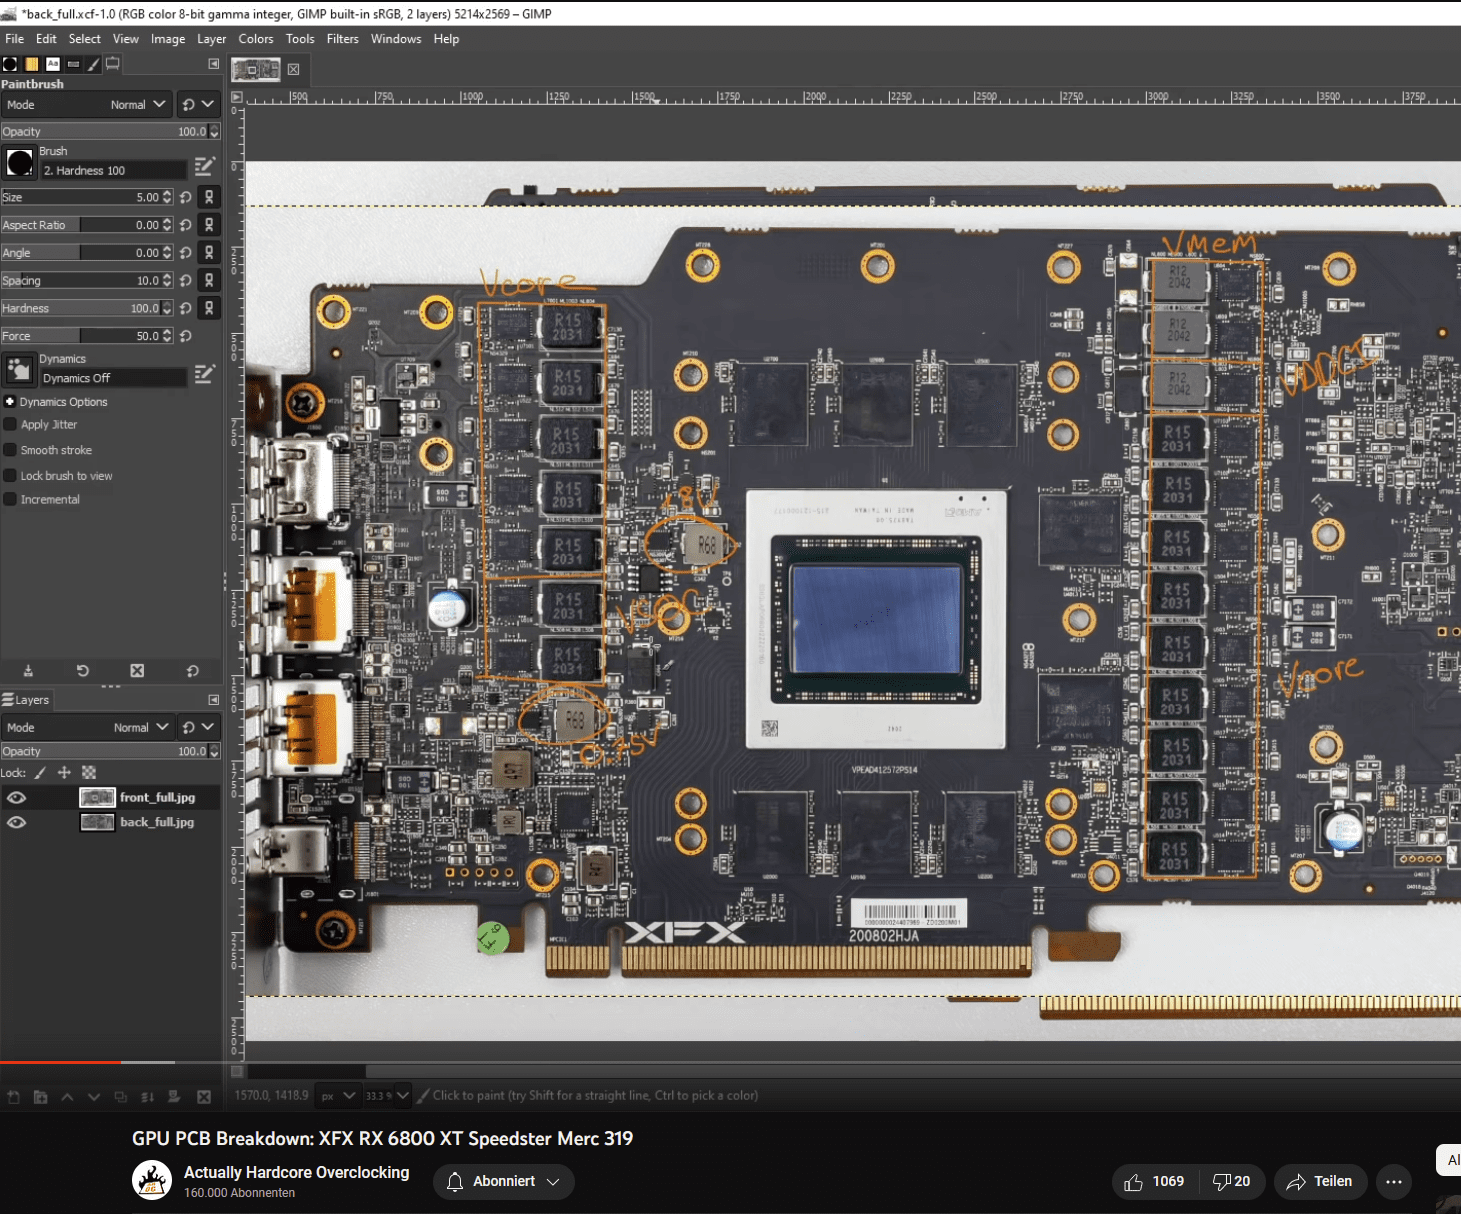The width and height of the screenshot is (1461, 1214).
Task: Link Angle to brush native
Action: [x=209, y=253]
